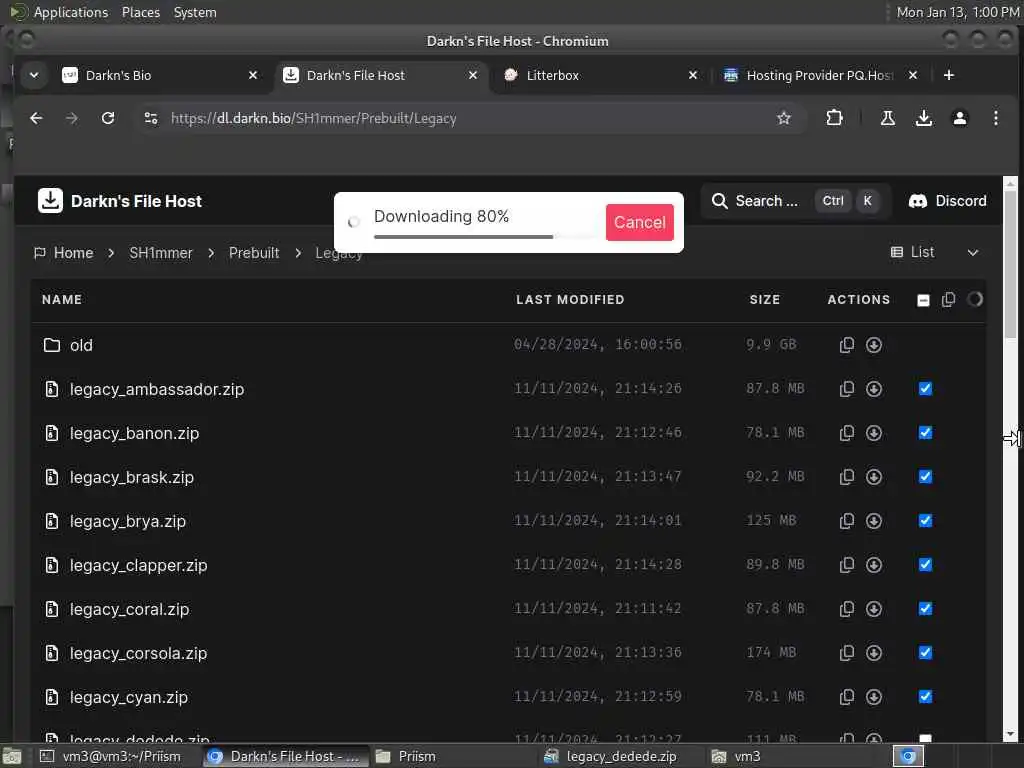
Task: Toggle the select-all checkbox in header
Action: [x=923, y=300]
